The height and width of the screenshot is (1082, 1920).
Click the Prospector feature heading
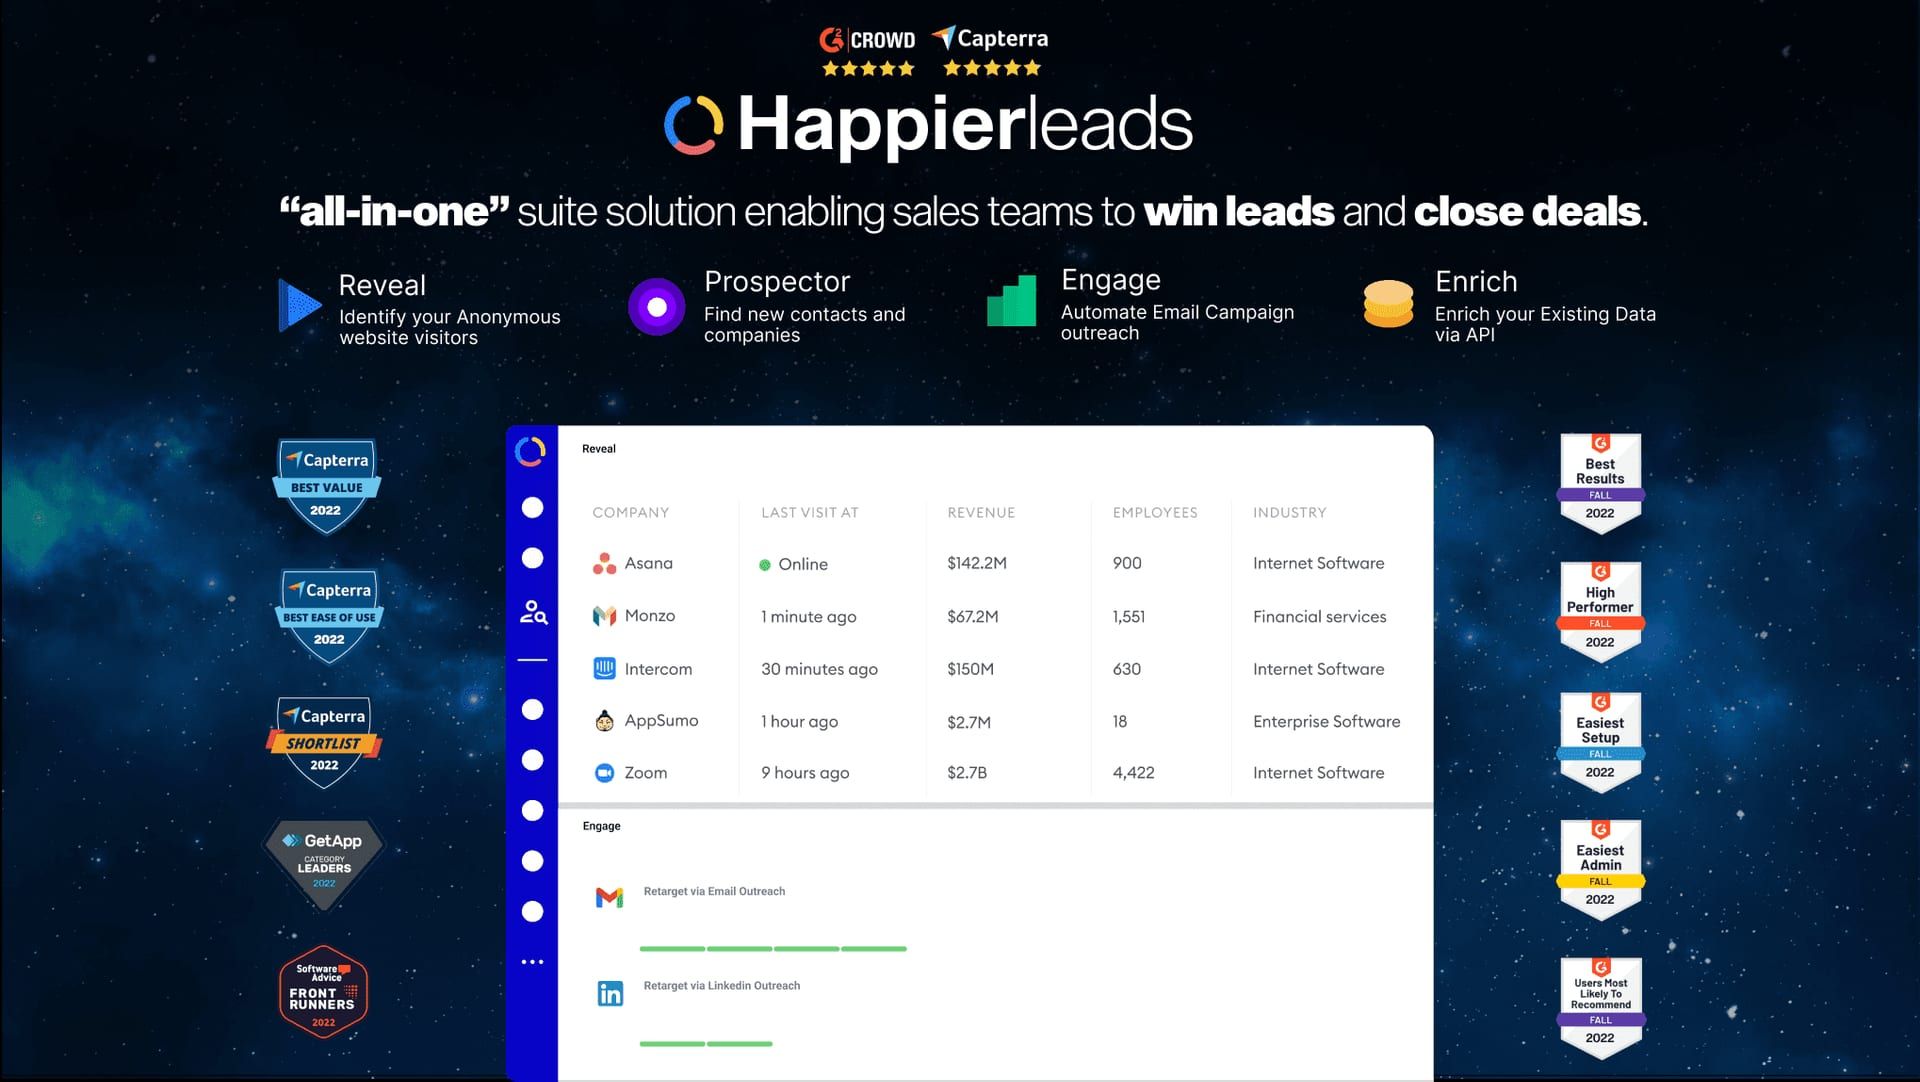pos(777,282)
